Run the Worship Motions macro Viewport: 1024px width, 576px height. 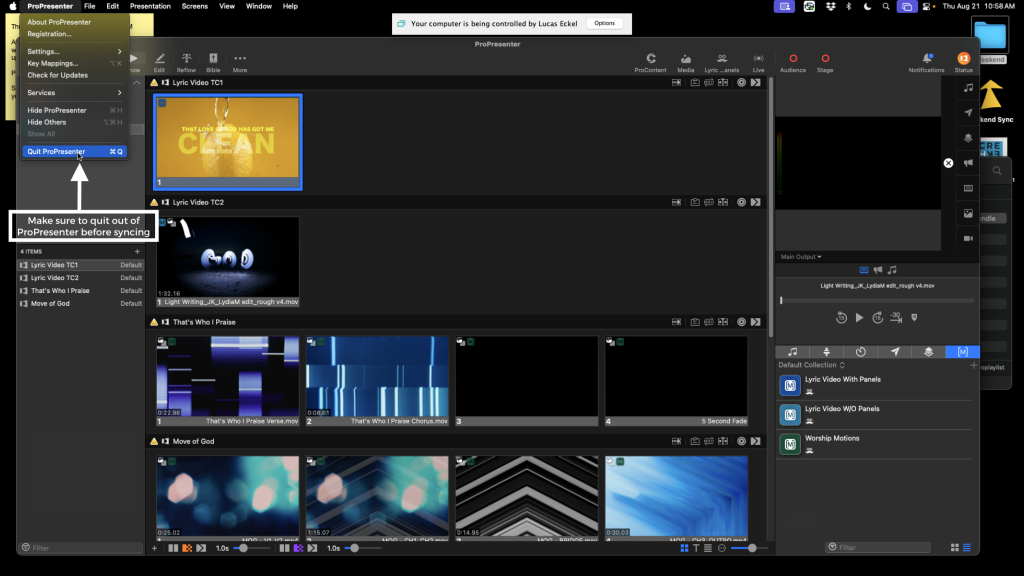(x=875, y=444)
